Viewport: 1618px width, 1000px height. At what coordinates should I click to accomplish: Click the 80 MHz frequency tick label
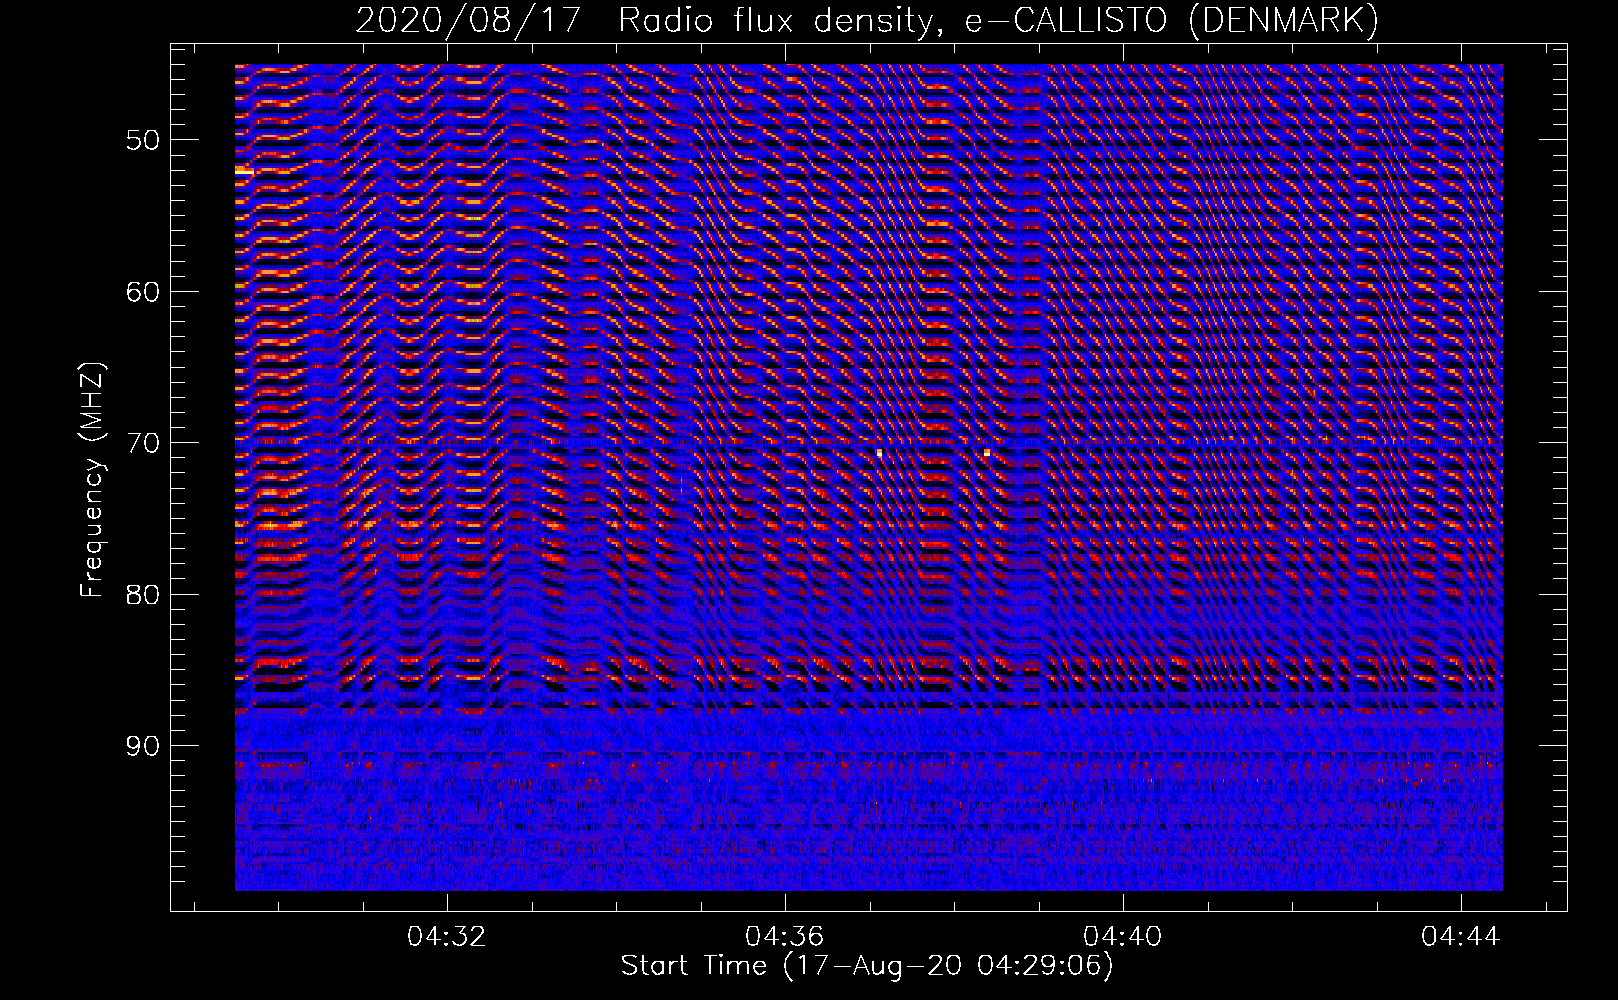point(143,595)
